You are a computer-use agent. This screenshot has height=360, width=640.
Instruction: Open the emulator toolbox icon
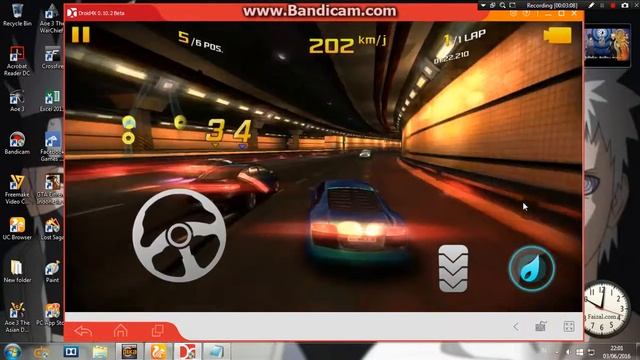point(541,326)
